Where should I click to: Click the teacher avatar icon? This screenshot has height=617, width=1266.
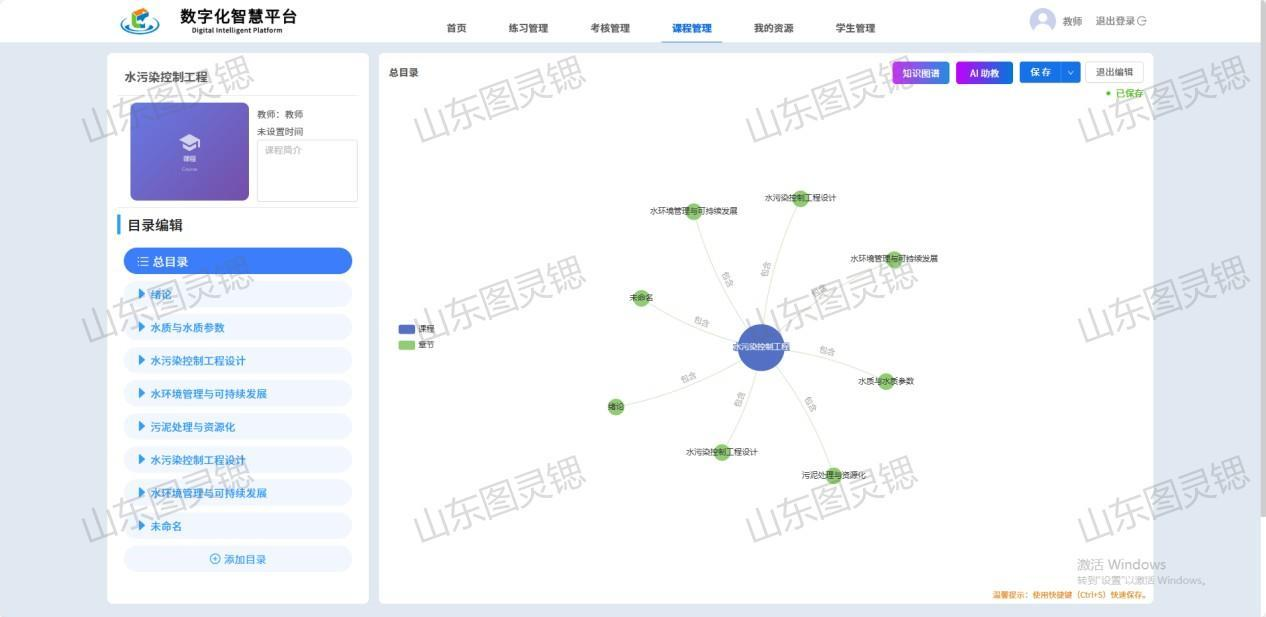pyautogui.click(x=1042, y=21)
